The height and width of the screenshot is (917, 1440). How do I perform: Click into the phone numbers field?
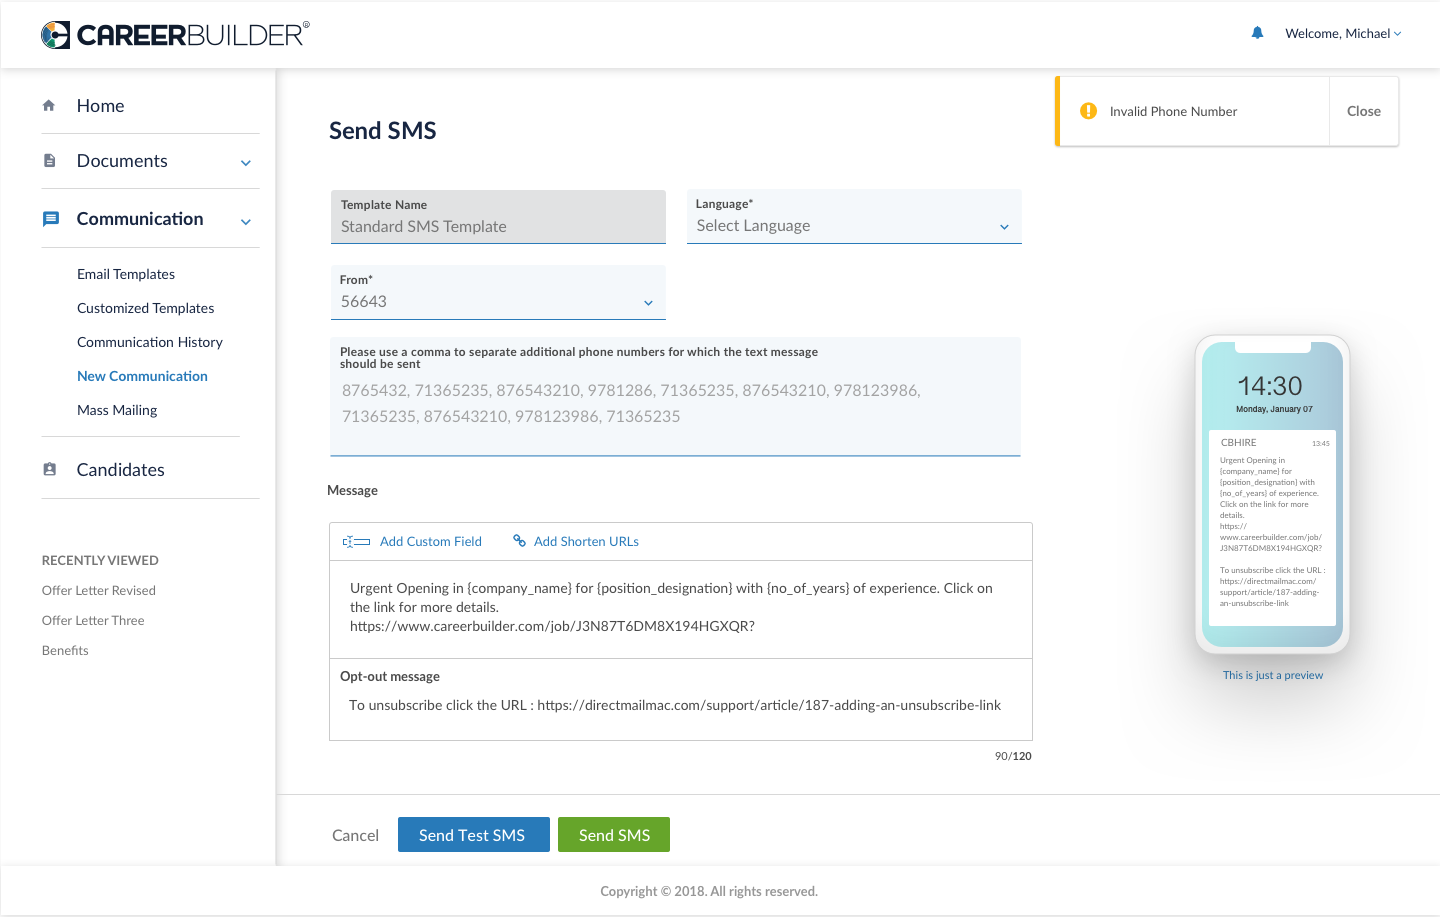(x=675, y=404)
